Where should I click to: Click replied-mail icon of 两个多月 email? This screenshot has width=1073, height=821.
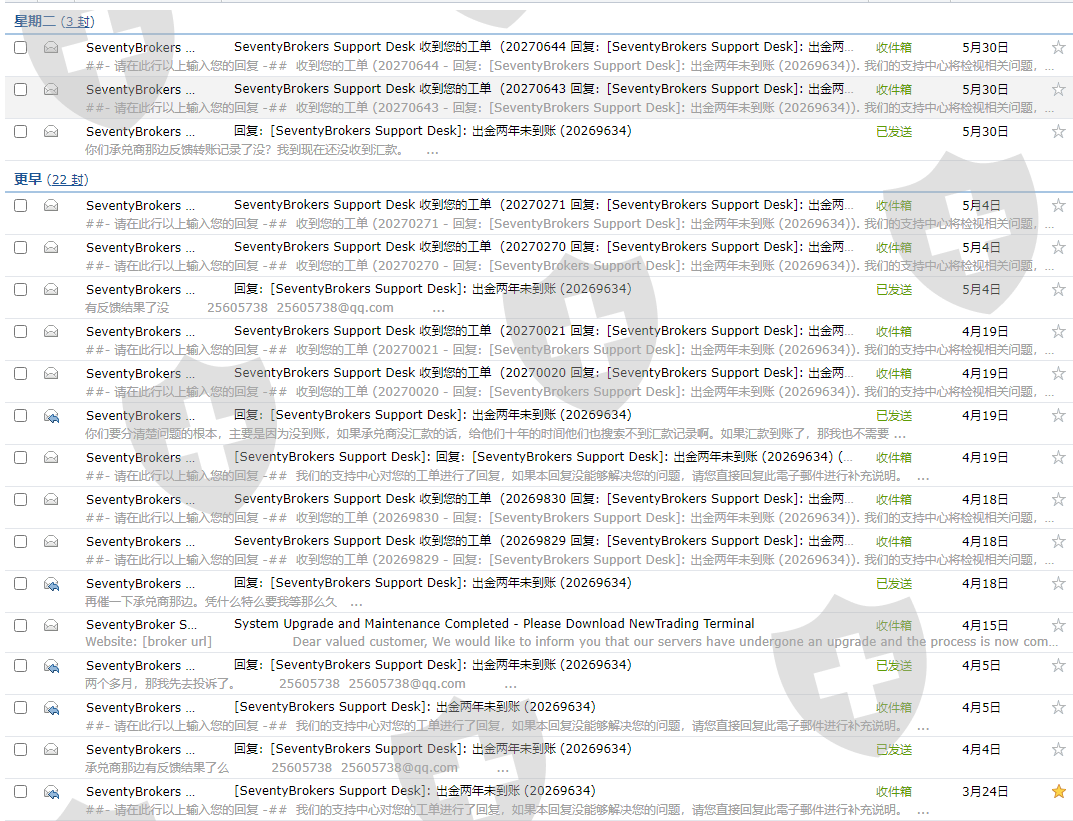click(51, 666)
